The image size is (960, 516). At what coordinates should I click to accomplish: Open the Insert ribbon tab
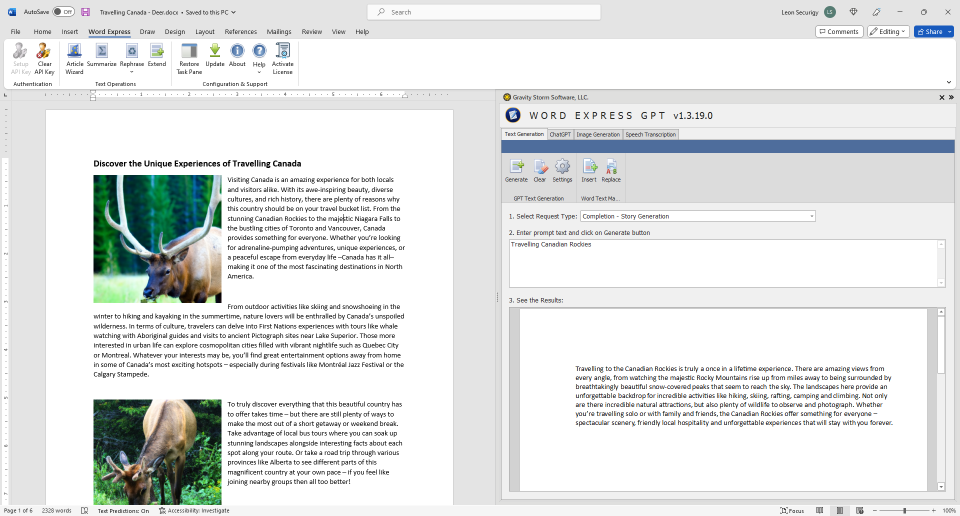click(x=69, y=31)
